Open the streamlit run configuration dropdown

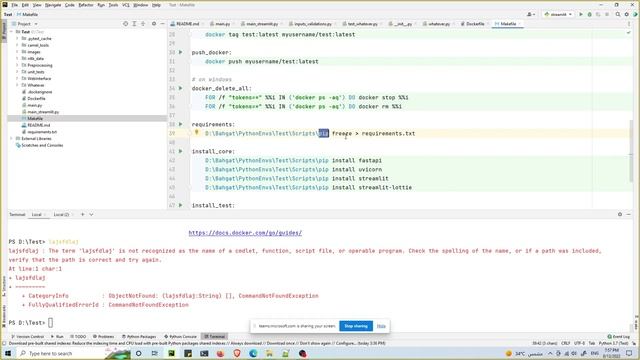pos(558,14)
